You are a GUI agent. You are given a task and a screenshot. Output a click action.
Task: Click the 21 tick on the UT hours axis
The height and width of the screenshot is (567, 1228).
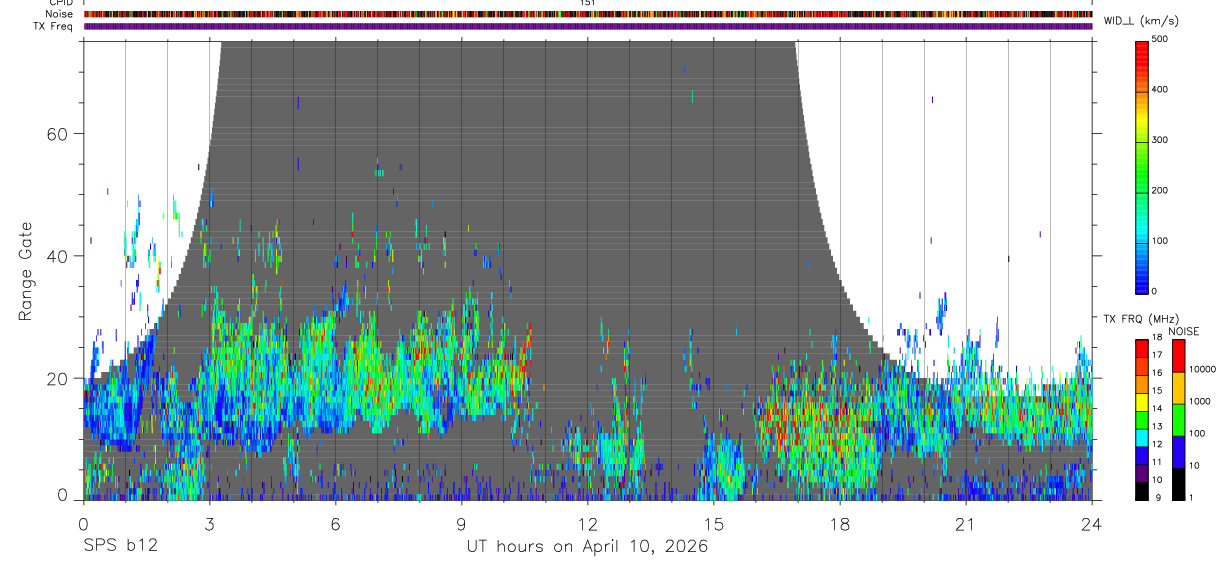pyautogui.click(x=966, y=523)
